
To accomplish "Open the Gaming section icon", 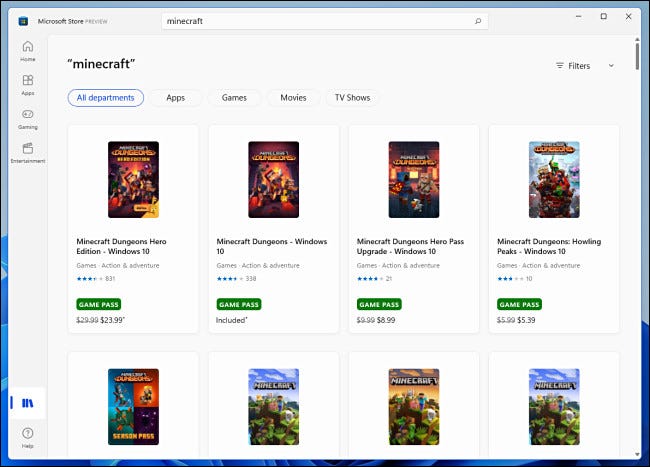I will pos(27,116).
